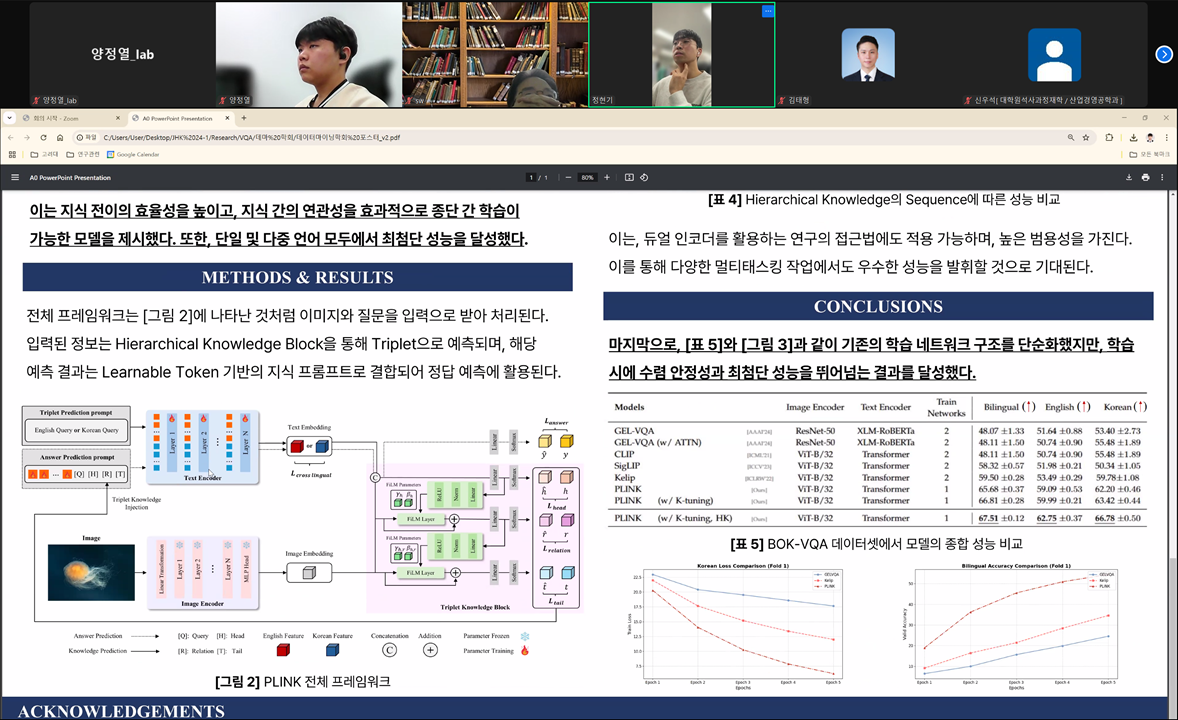Go forward in Chrome browser
The width and height of the screenshot is (1178, 720).
click(26, 138)
